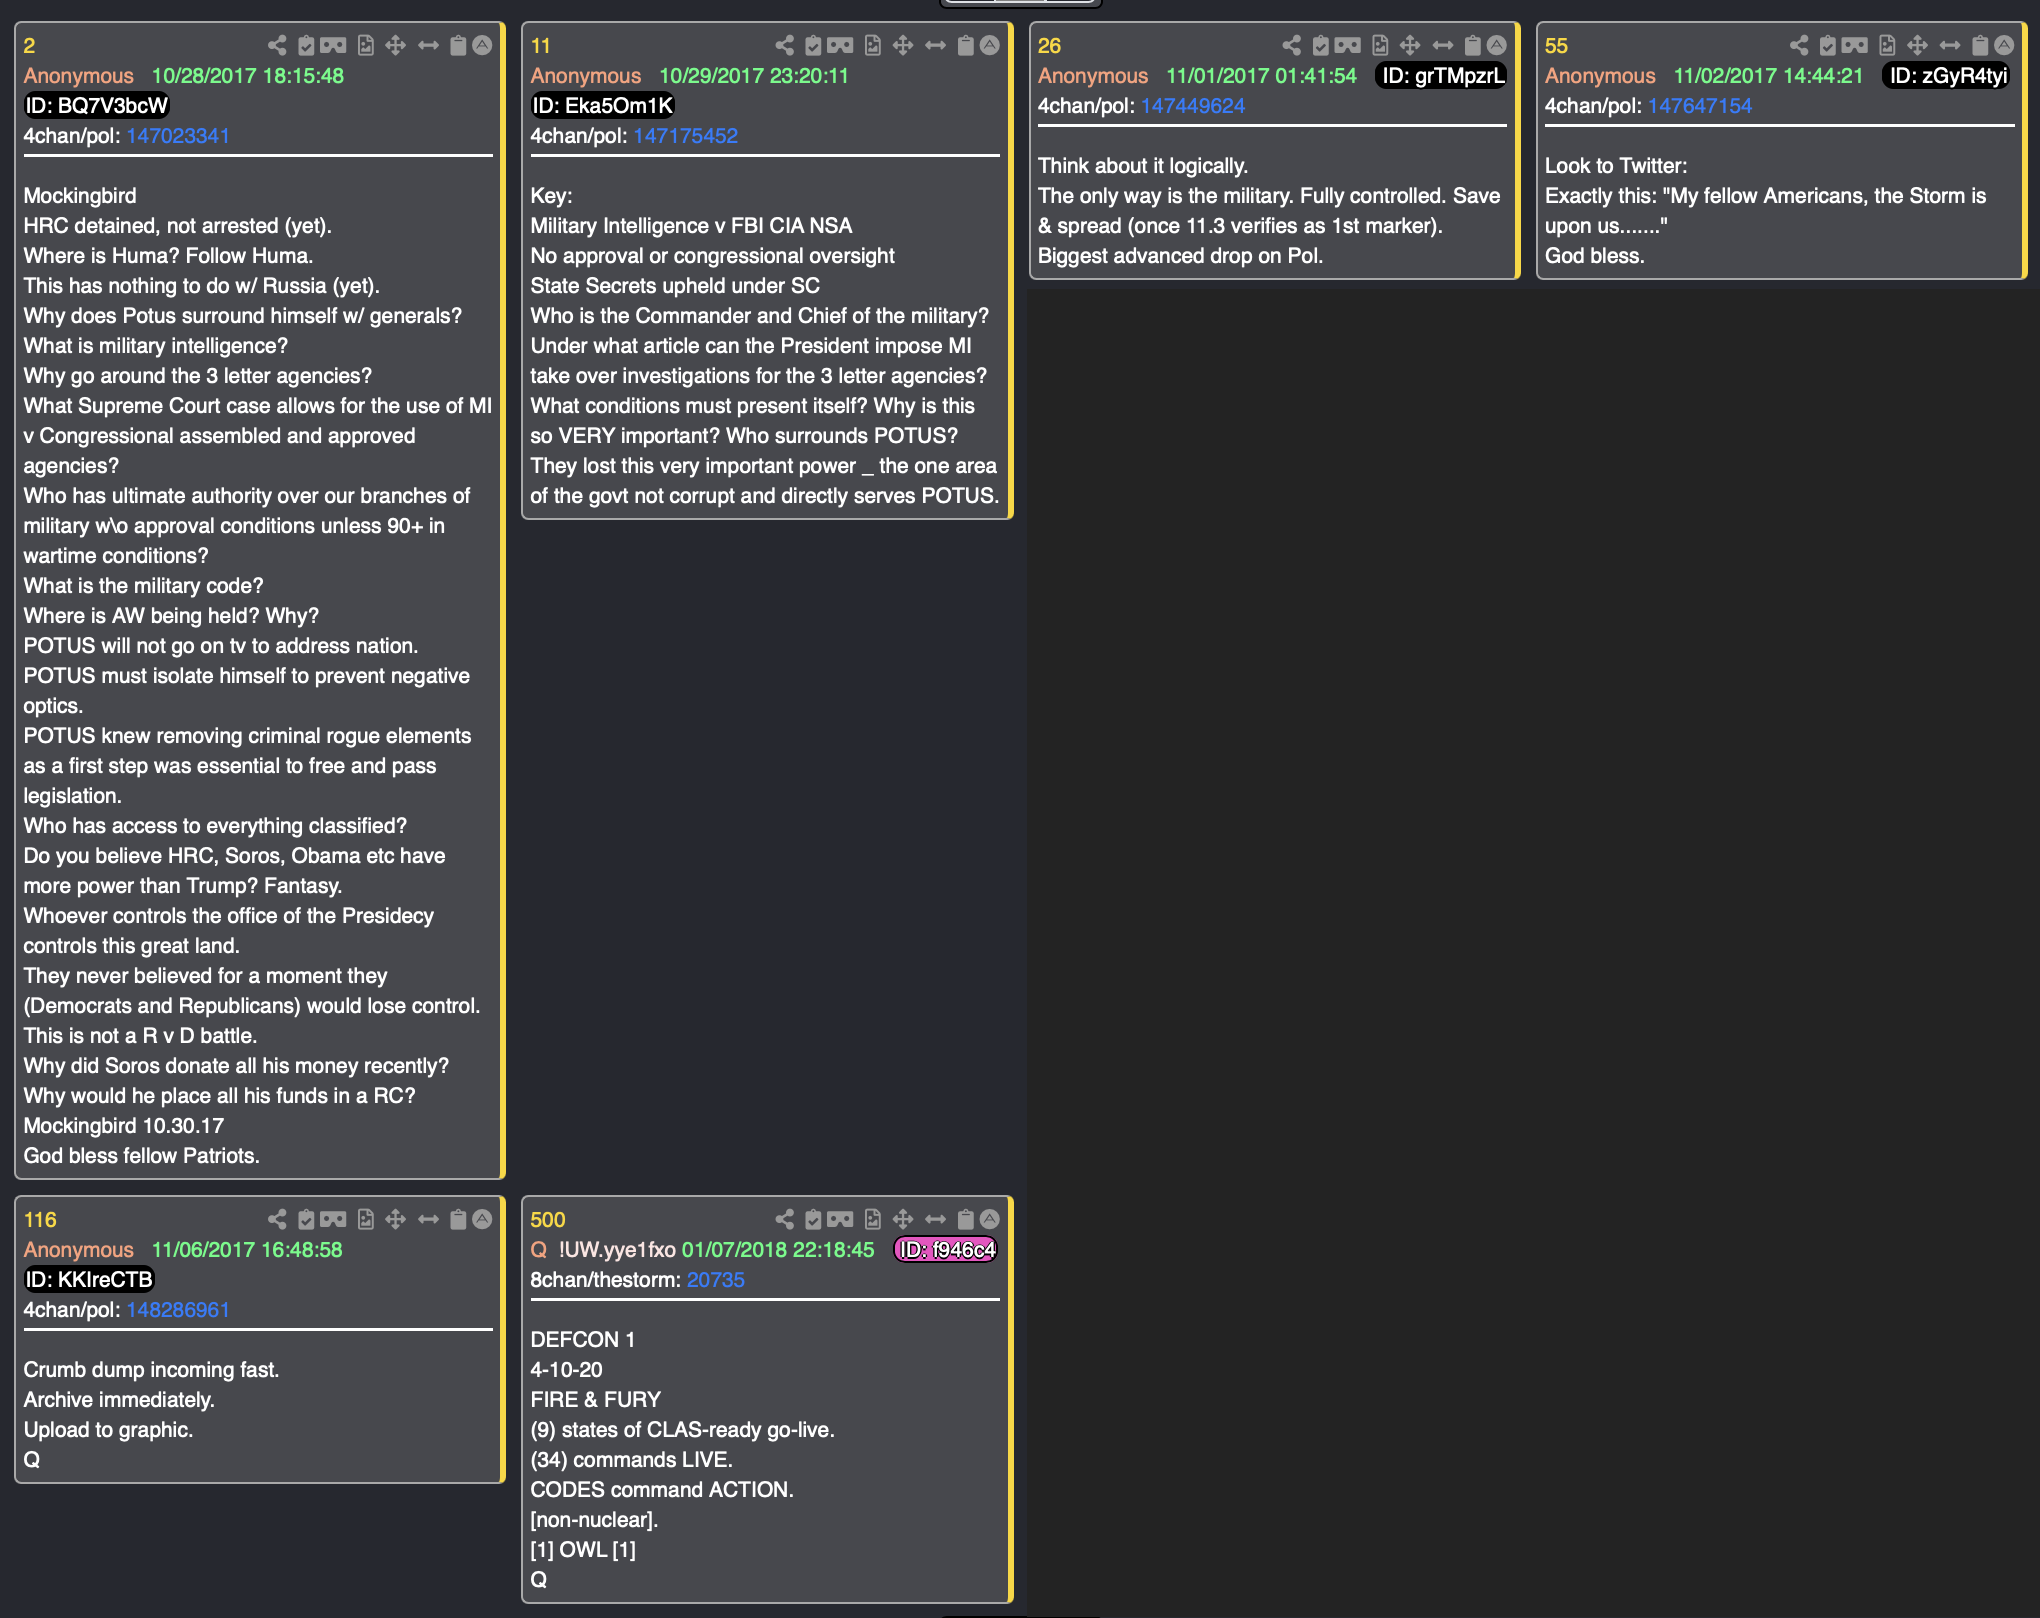Click the horizontal double-arrow icon on post 2
Image resolution: width=2040 pixels, height=1618 pixels.
(x=428, y=45)
